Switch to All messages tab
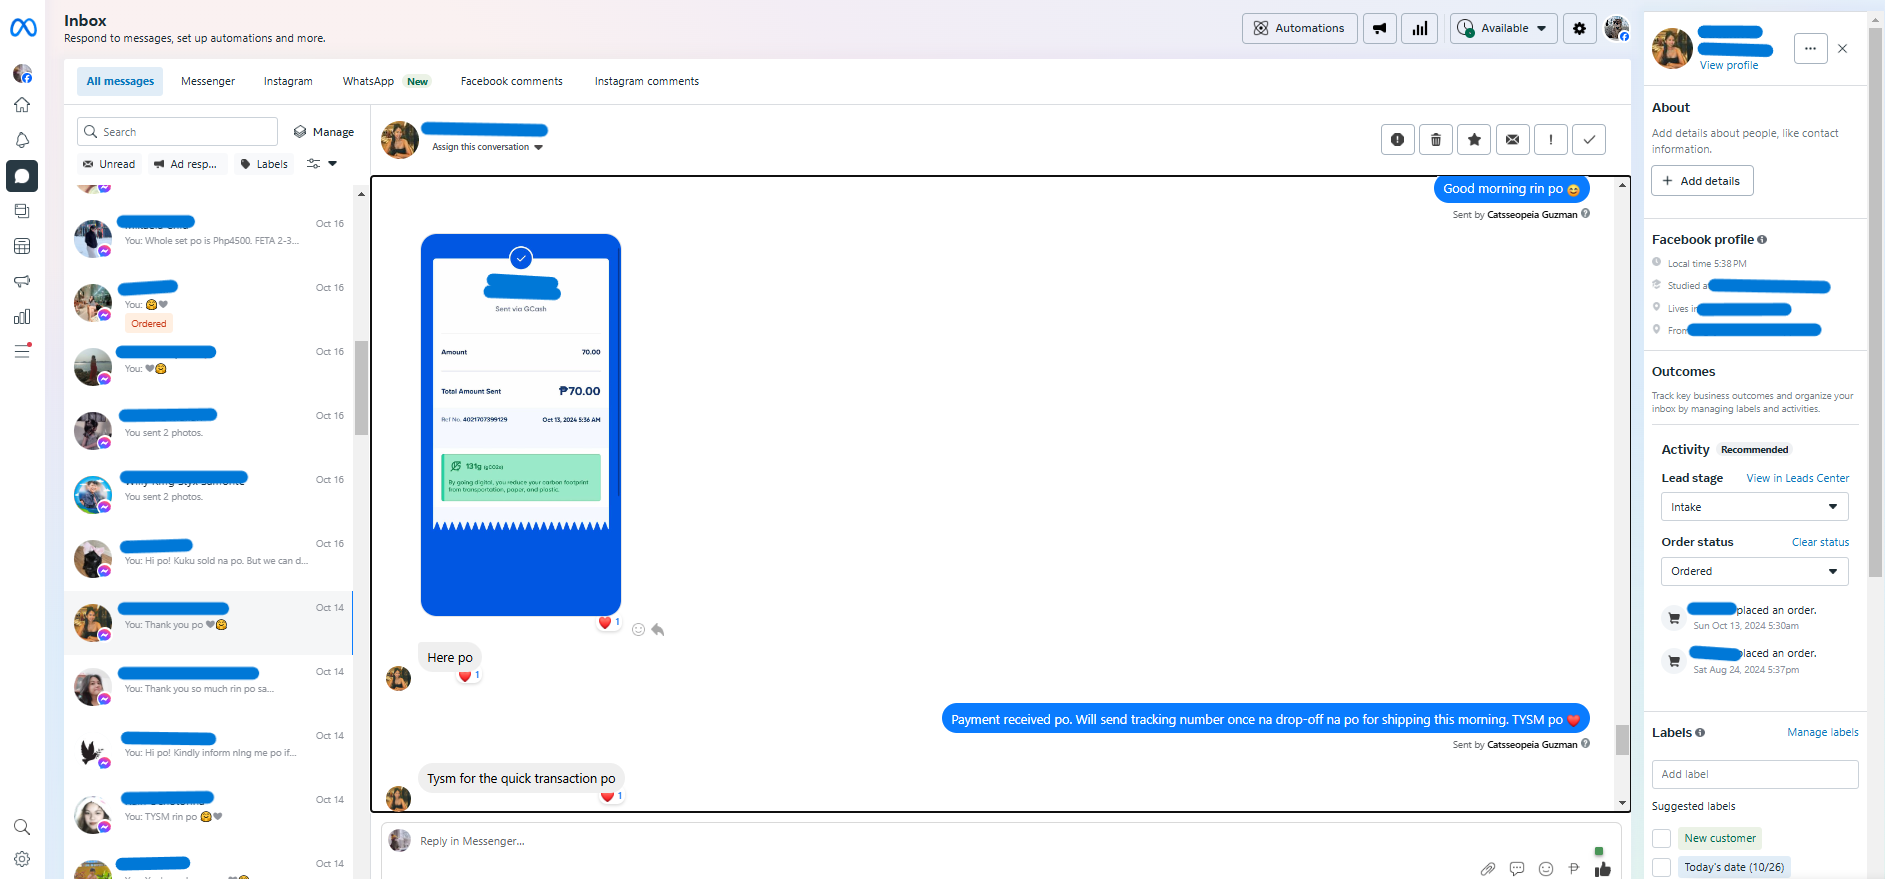This screenshot has width=1885, height=879. [x=120, y=81]
